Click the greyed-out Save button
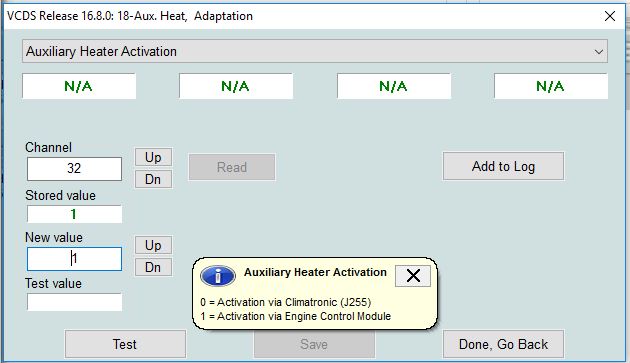Screen dimensions: 630x363 [x=314, y=344]
